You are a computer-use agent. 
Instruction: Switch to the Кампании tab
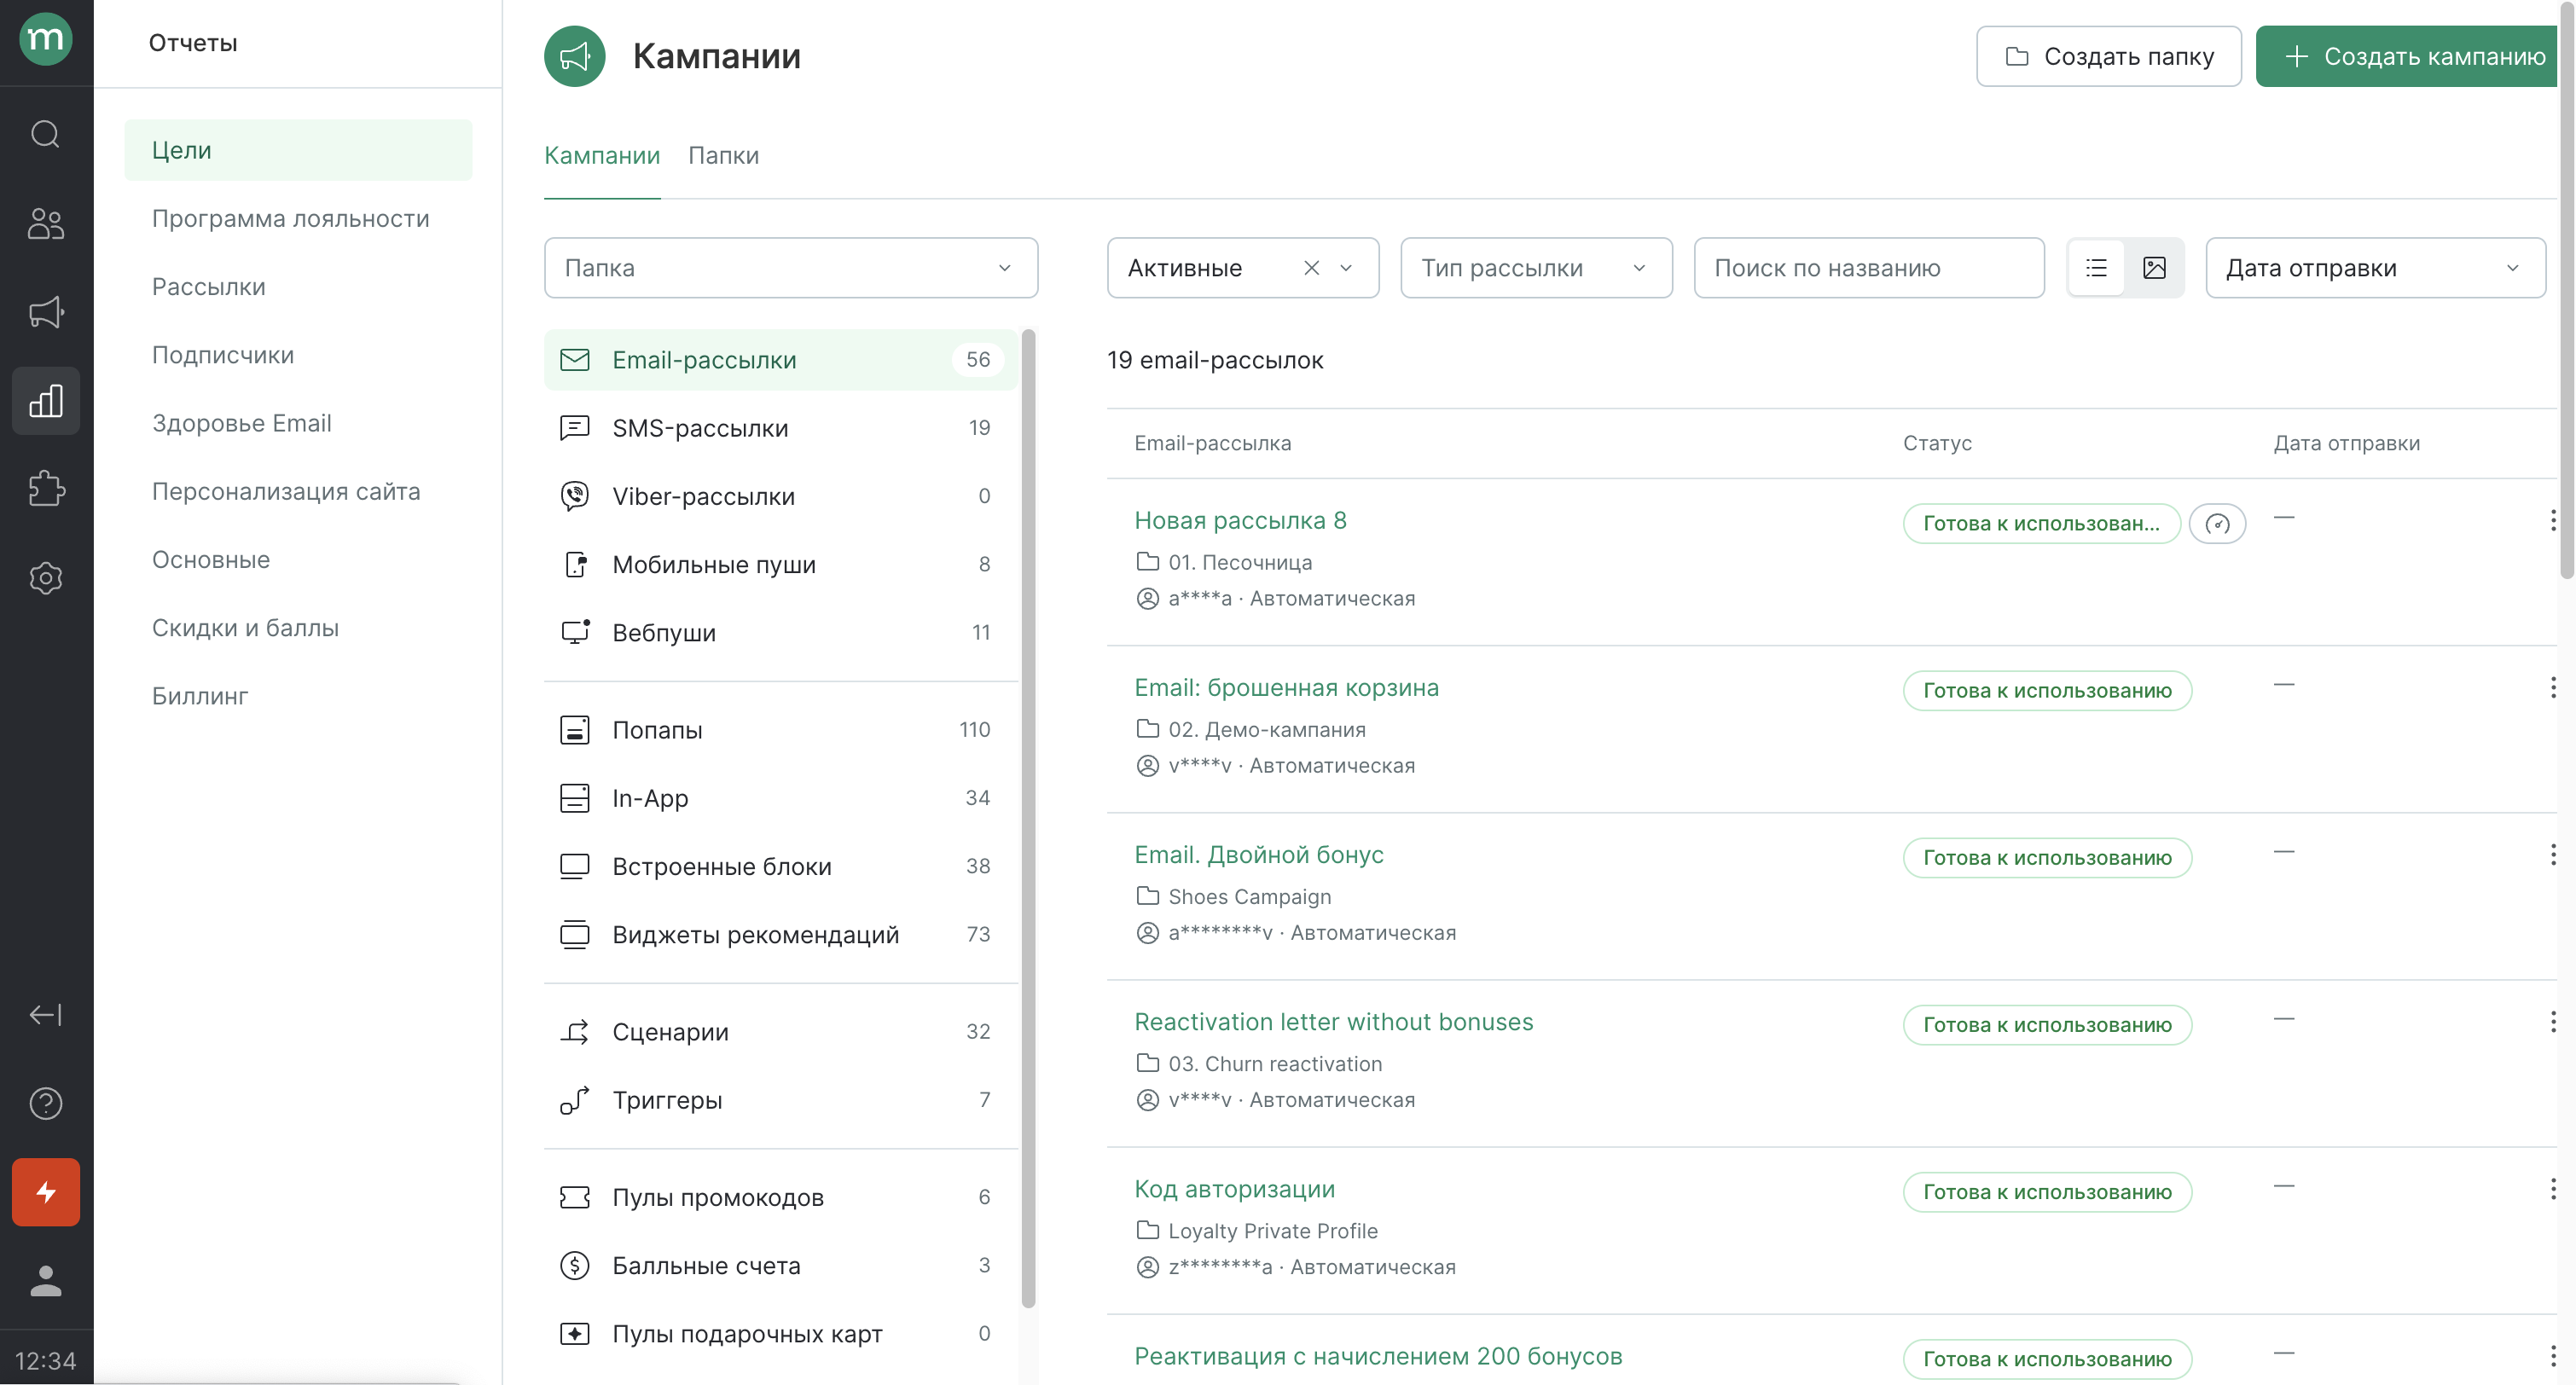(x=602, y=156)
